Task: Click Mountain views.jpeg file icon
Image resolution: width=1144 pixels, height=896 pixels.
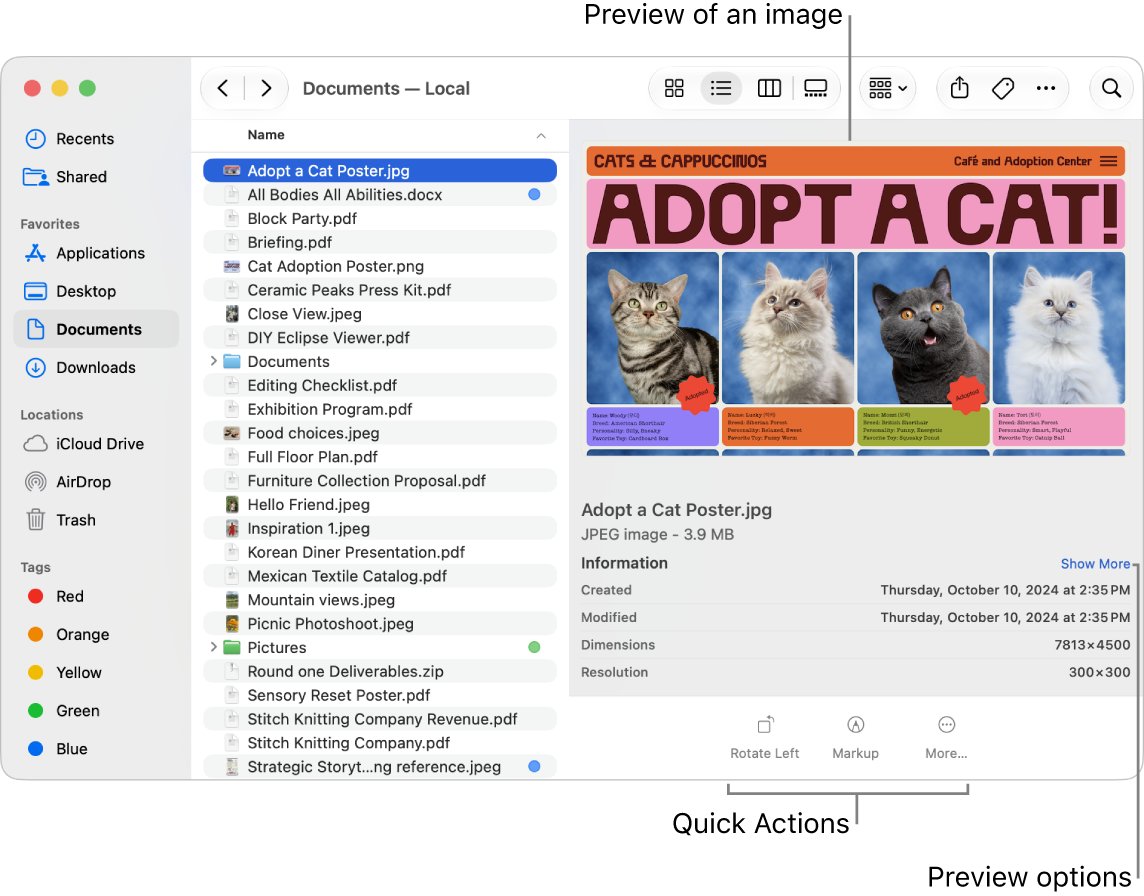Action: pos(231,600)
